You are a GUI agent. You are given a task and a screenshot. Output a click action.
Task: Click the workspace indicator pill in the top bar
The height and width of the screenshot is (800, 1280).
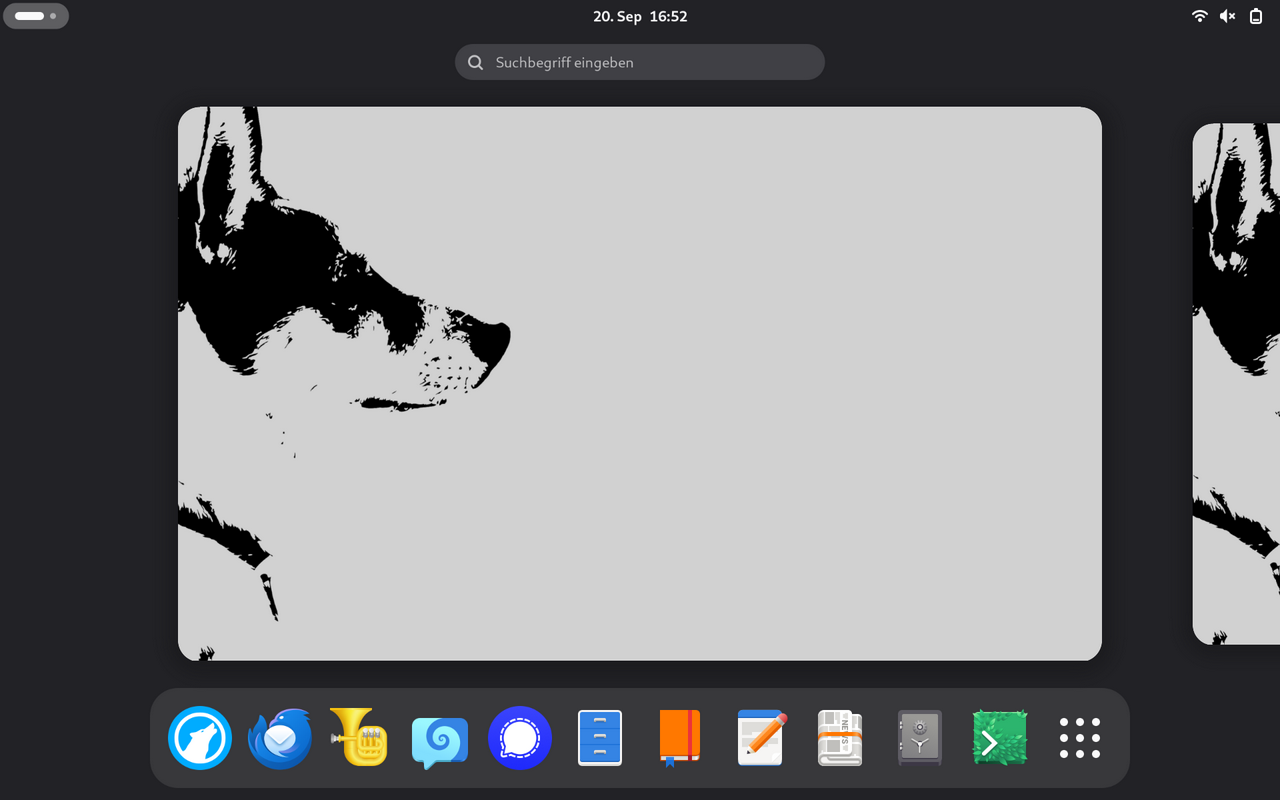tap(36, 16)
